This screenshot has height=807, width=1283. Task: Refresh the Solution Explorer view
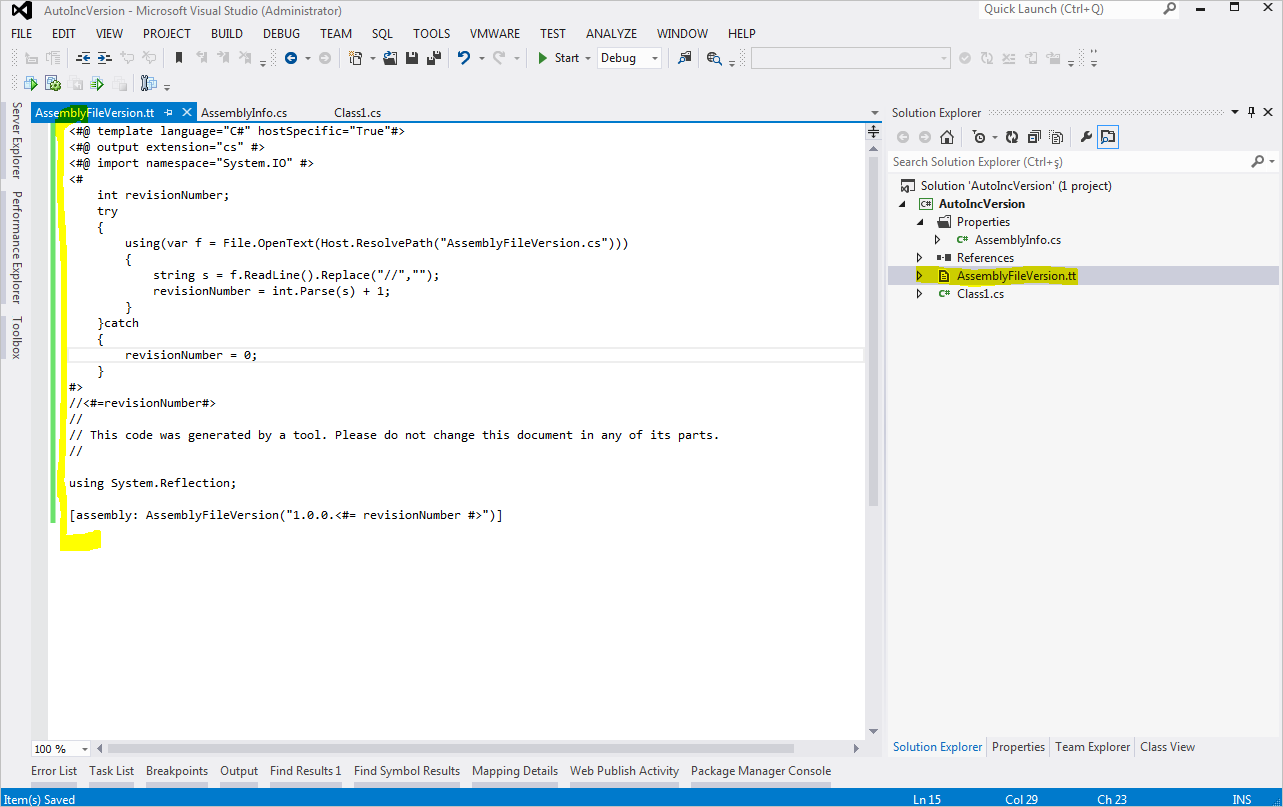[1011, 137]
